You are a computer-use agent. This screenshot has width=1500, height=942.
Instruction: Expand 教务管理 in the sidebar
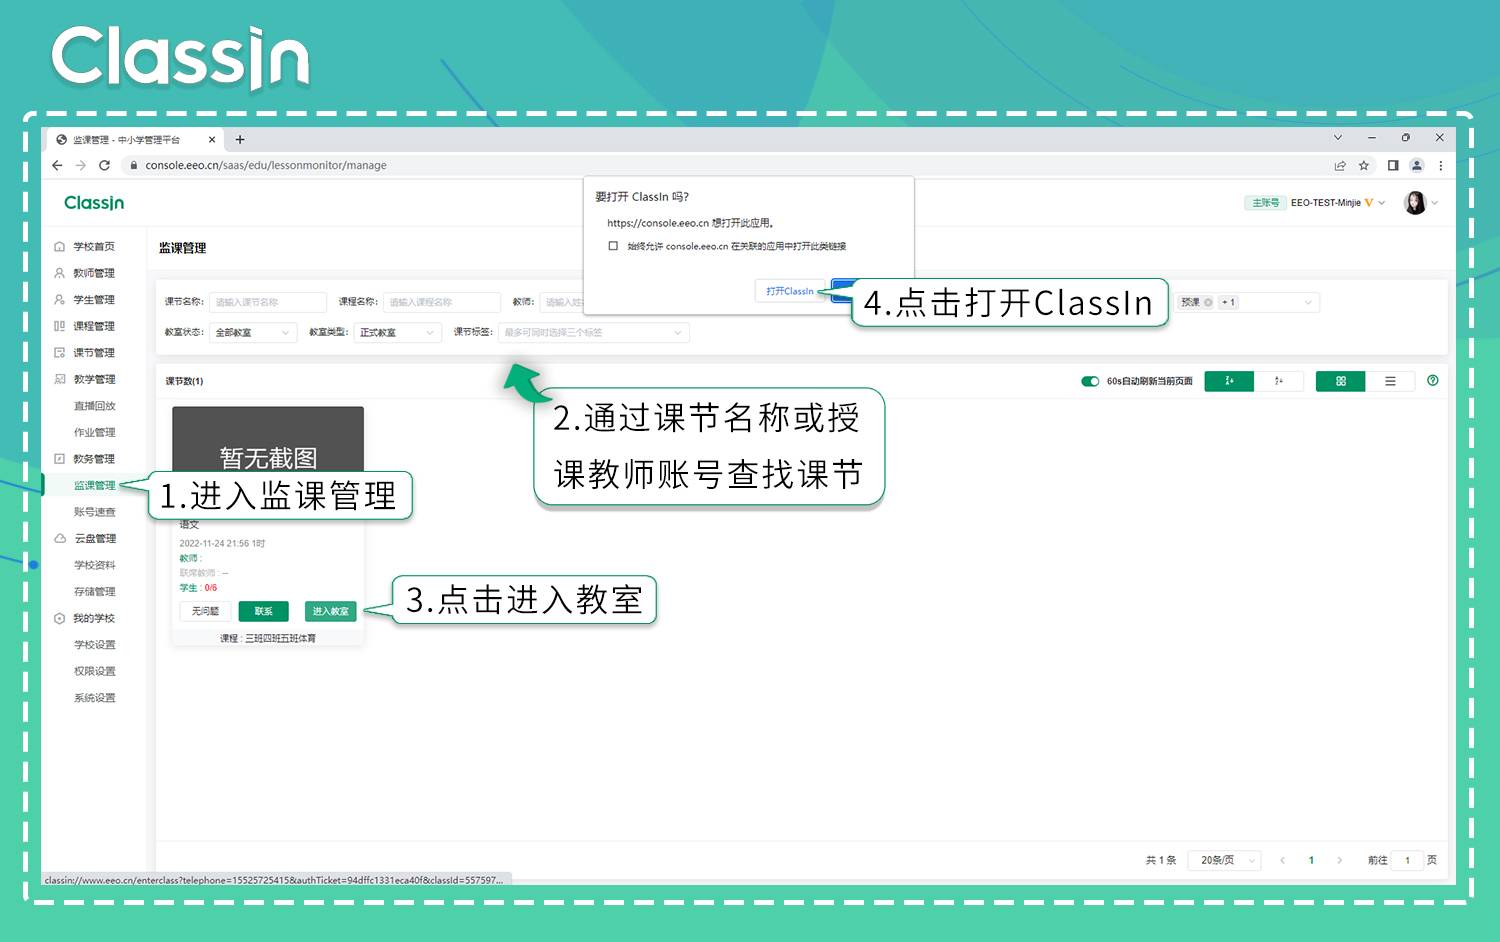[94, 459]
